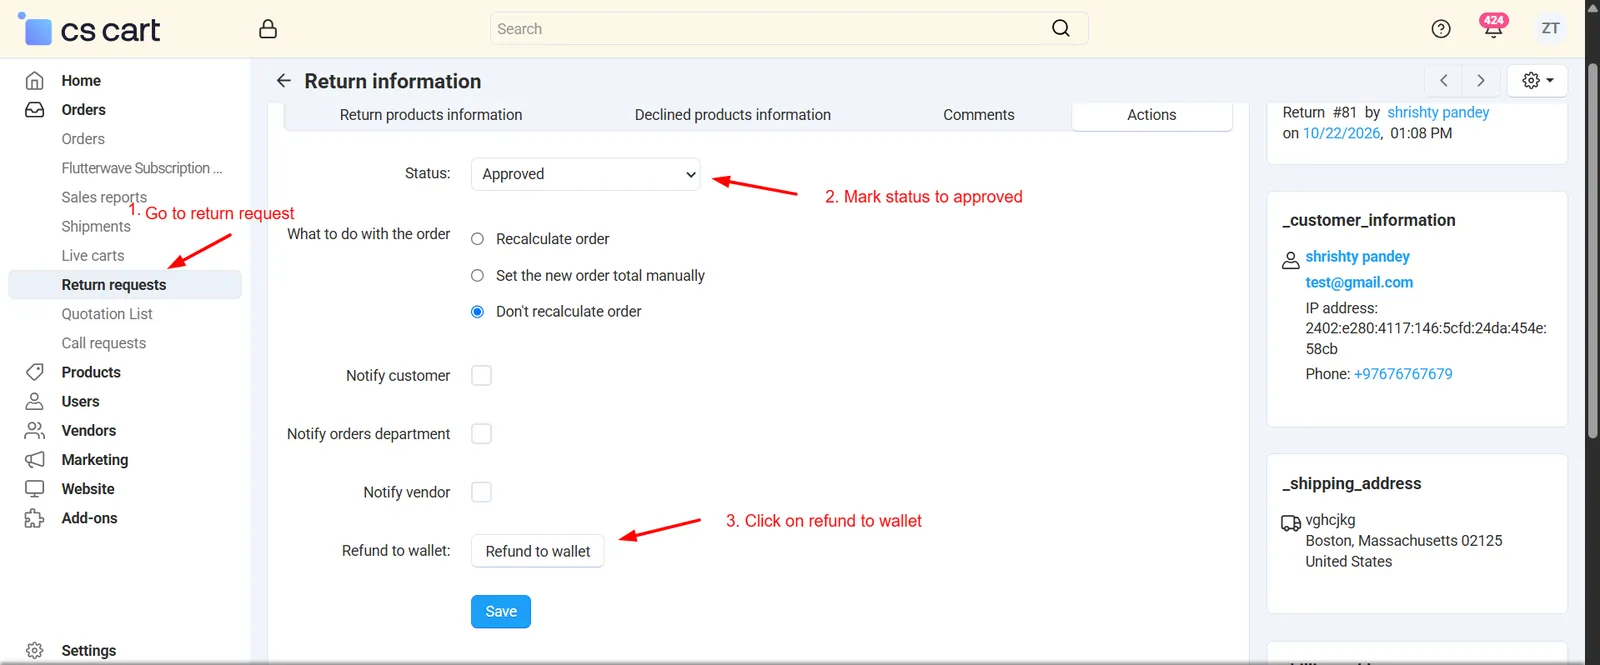Open Orders submenu item
This screenshot has height=665, width=1600.
(x=83, y=139)
